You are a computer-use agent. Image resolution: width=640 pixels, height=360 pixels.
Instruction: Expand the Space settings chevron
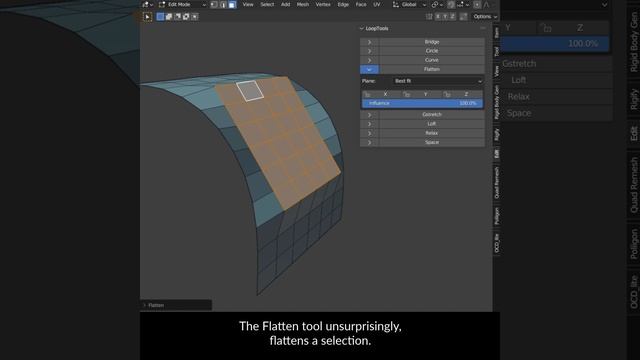click(369, 142)
